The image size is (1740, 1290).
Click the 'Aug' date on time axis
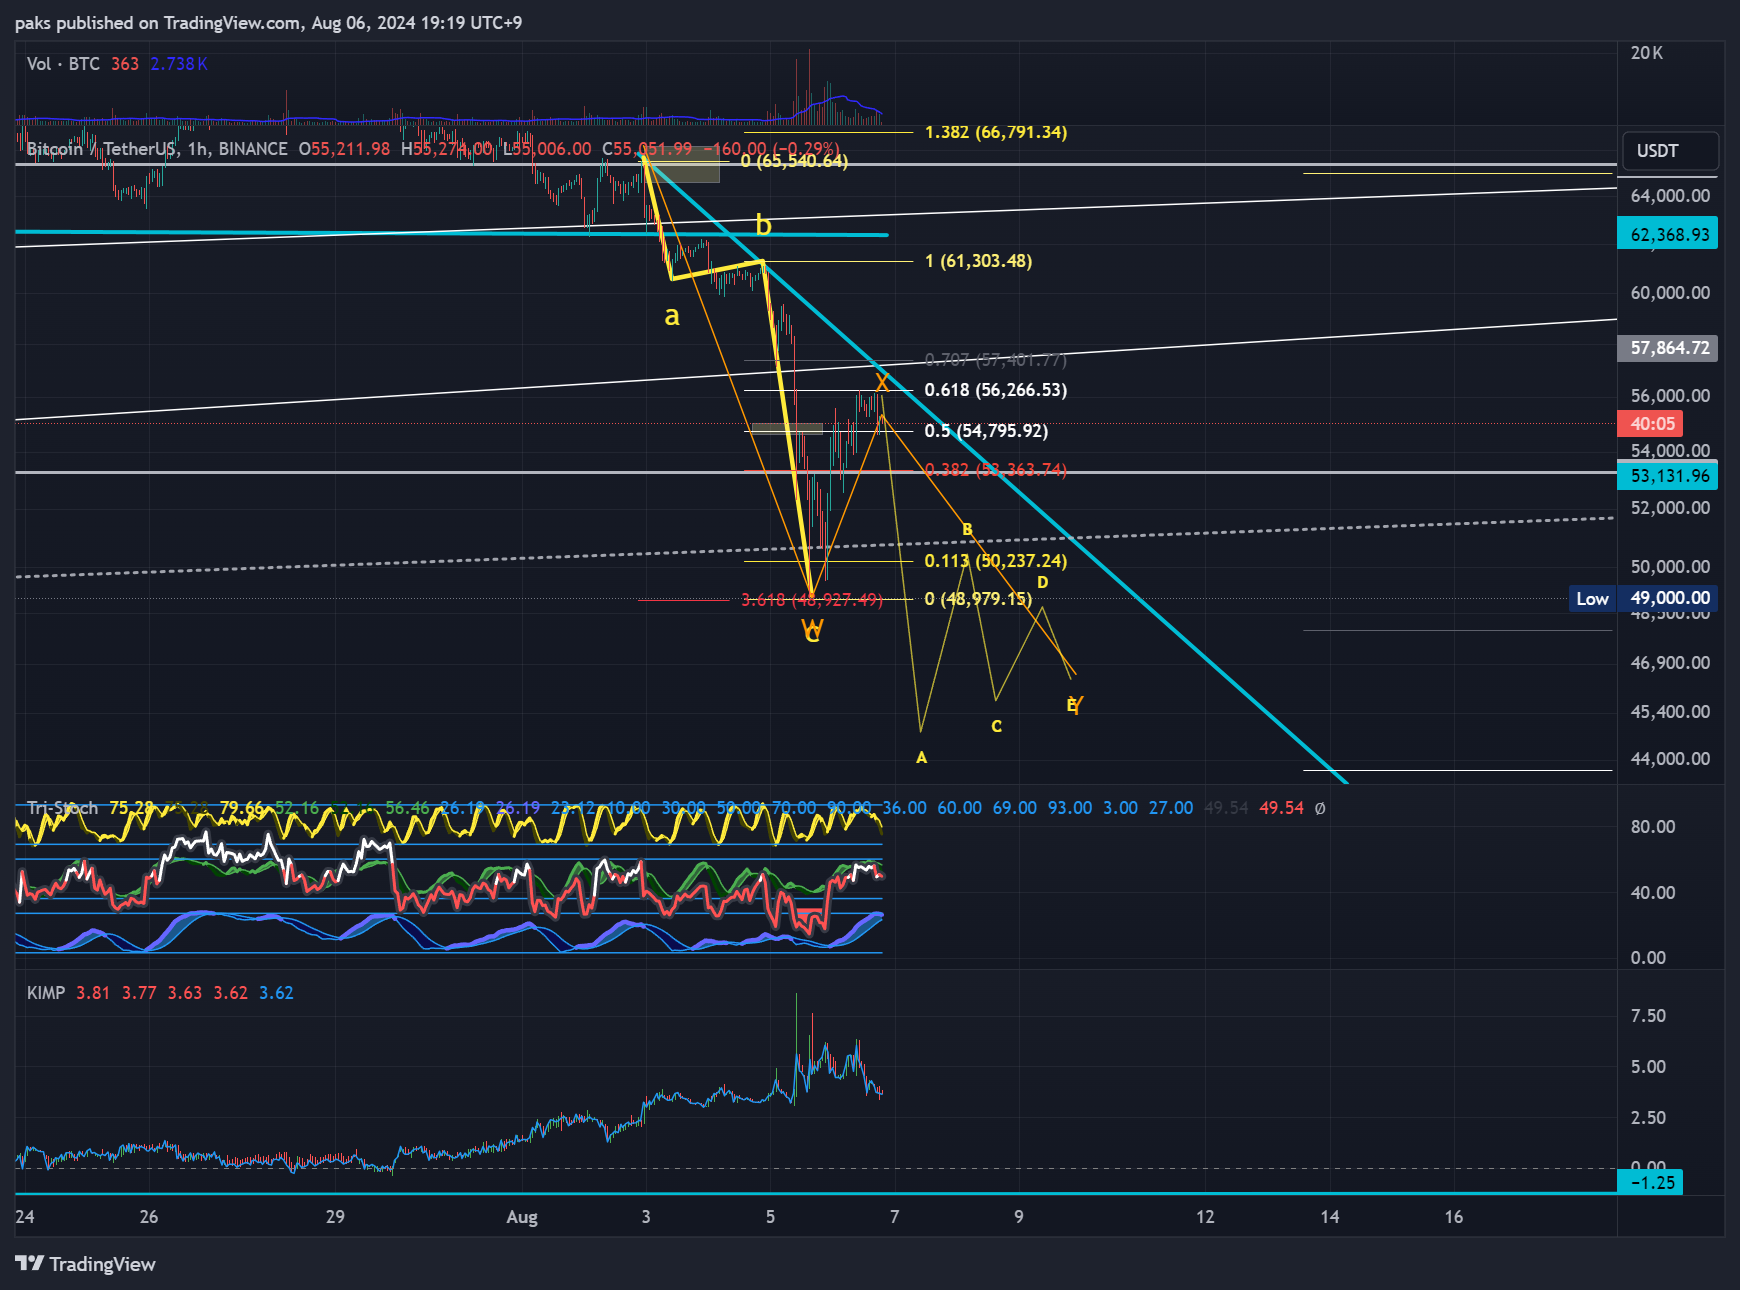tap(522, 1217)
